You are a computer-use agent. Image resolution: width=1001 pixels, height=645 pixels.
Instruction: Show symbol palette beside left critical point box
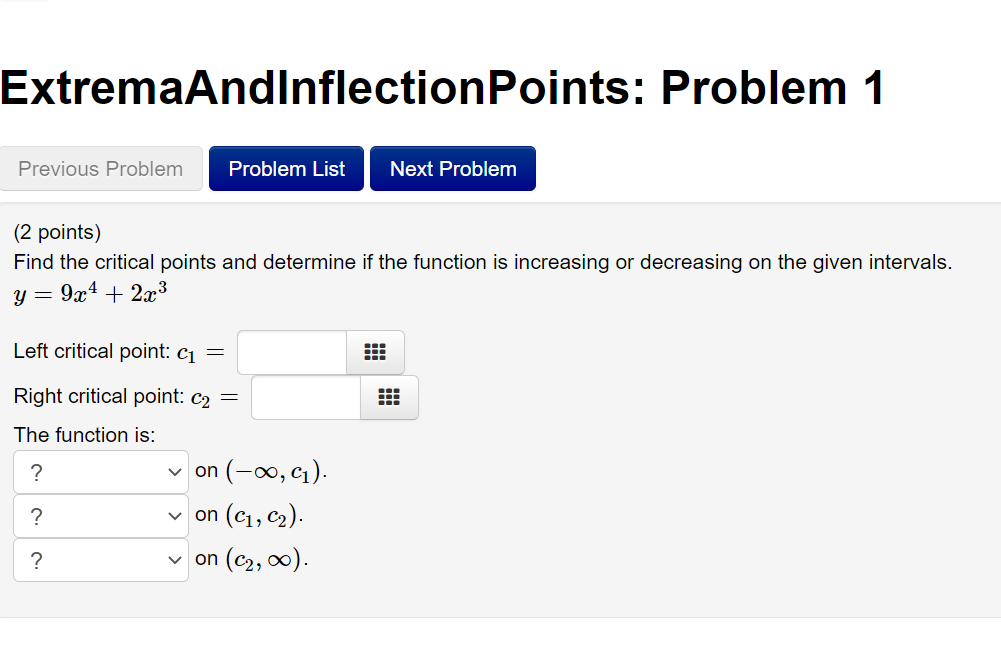tap(374, 352)
